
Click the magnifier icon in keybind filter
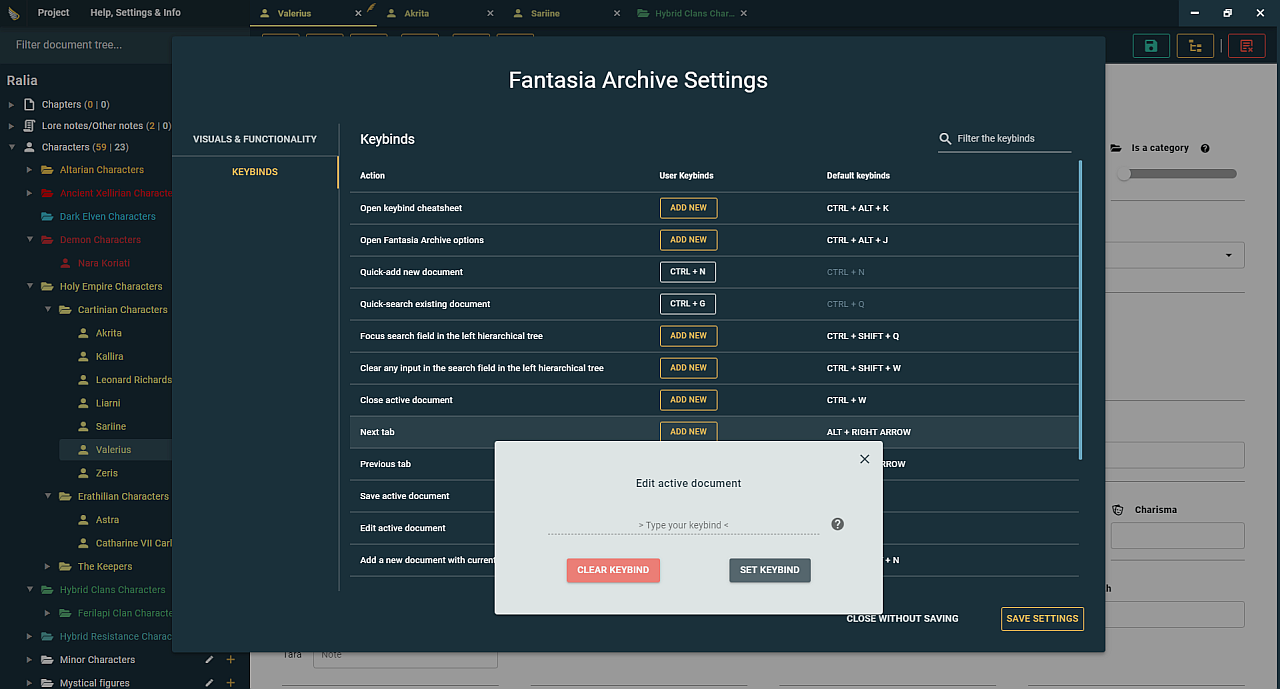tap(946, 139)
